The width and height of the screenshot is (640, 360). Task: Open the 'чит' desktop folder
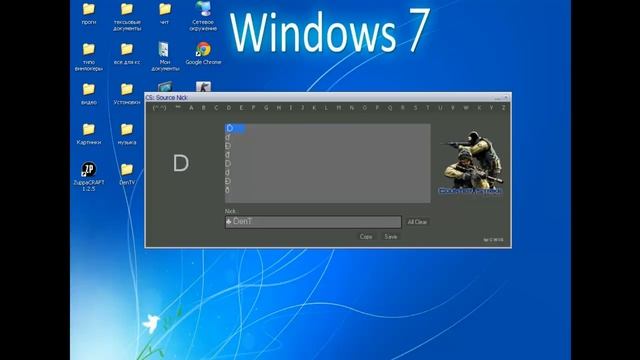164,13
